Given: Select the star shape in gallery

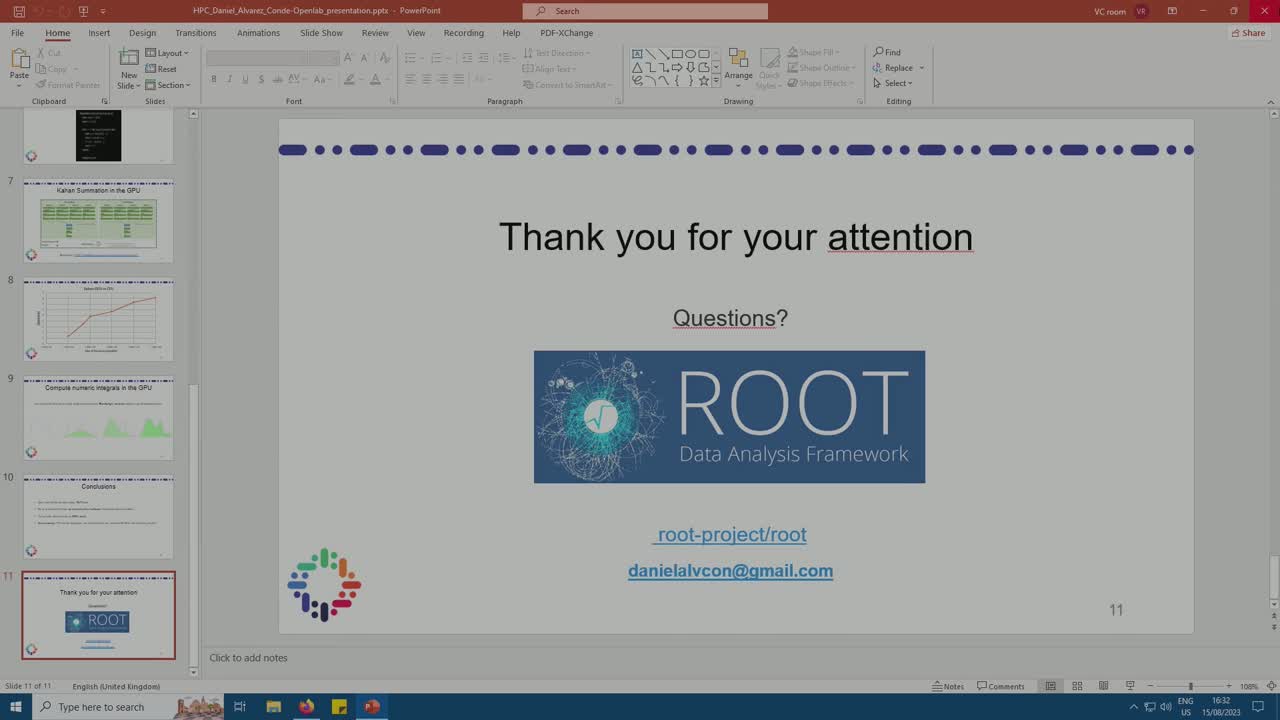Looking at the screenshot, I should [703, 81].
